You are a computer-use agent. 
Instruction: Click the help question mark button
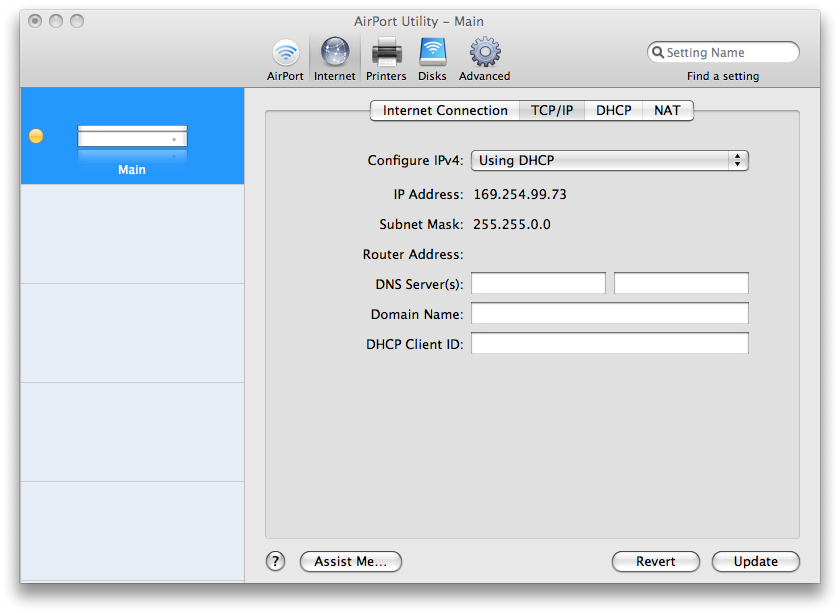pos(275,561)
